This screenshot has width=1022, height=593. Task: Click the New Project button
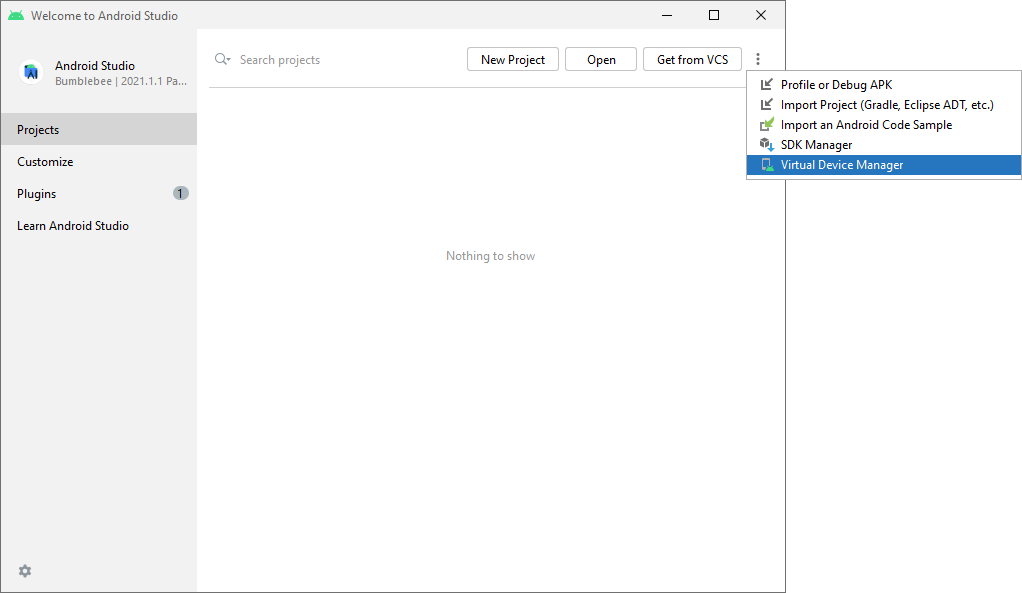point(513,59)
